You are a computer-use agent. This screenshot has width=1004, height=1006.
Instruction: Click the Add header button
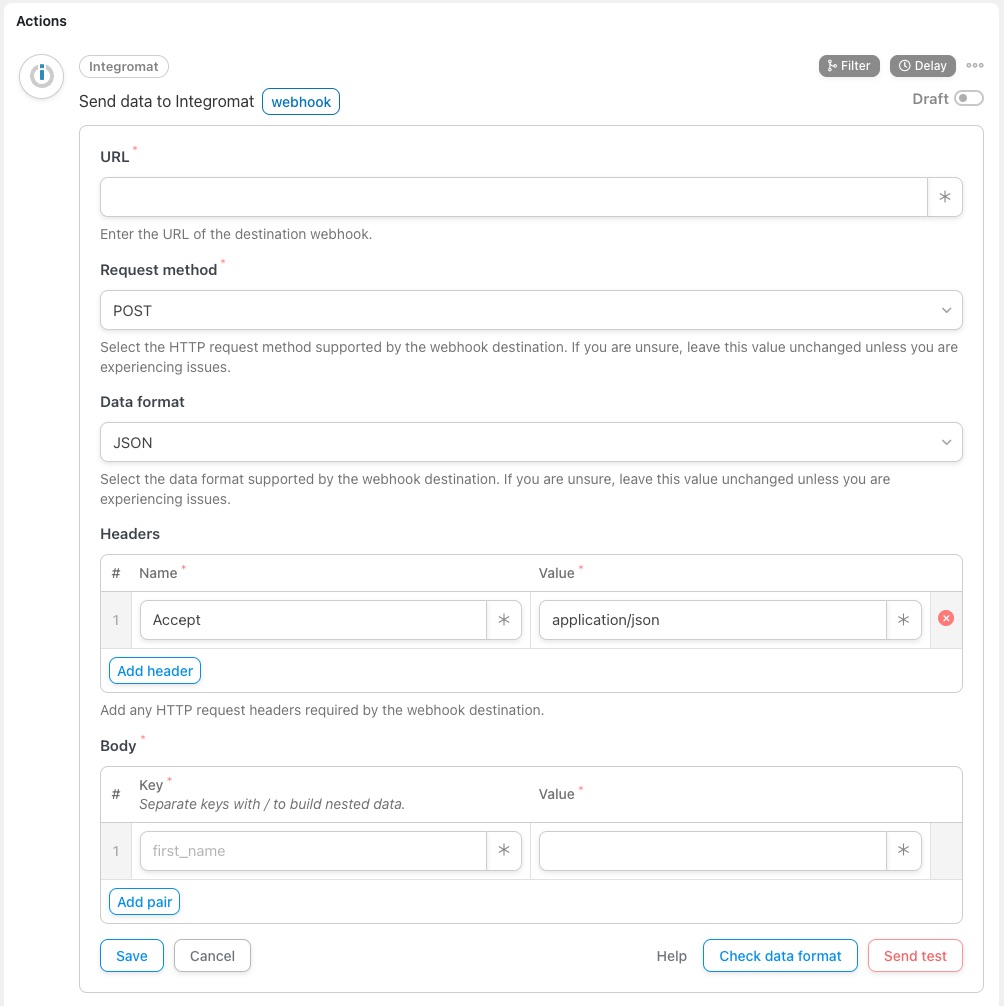pos(155,671)
